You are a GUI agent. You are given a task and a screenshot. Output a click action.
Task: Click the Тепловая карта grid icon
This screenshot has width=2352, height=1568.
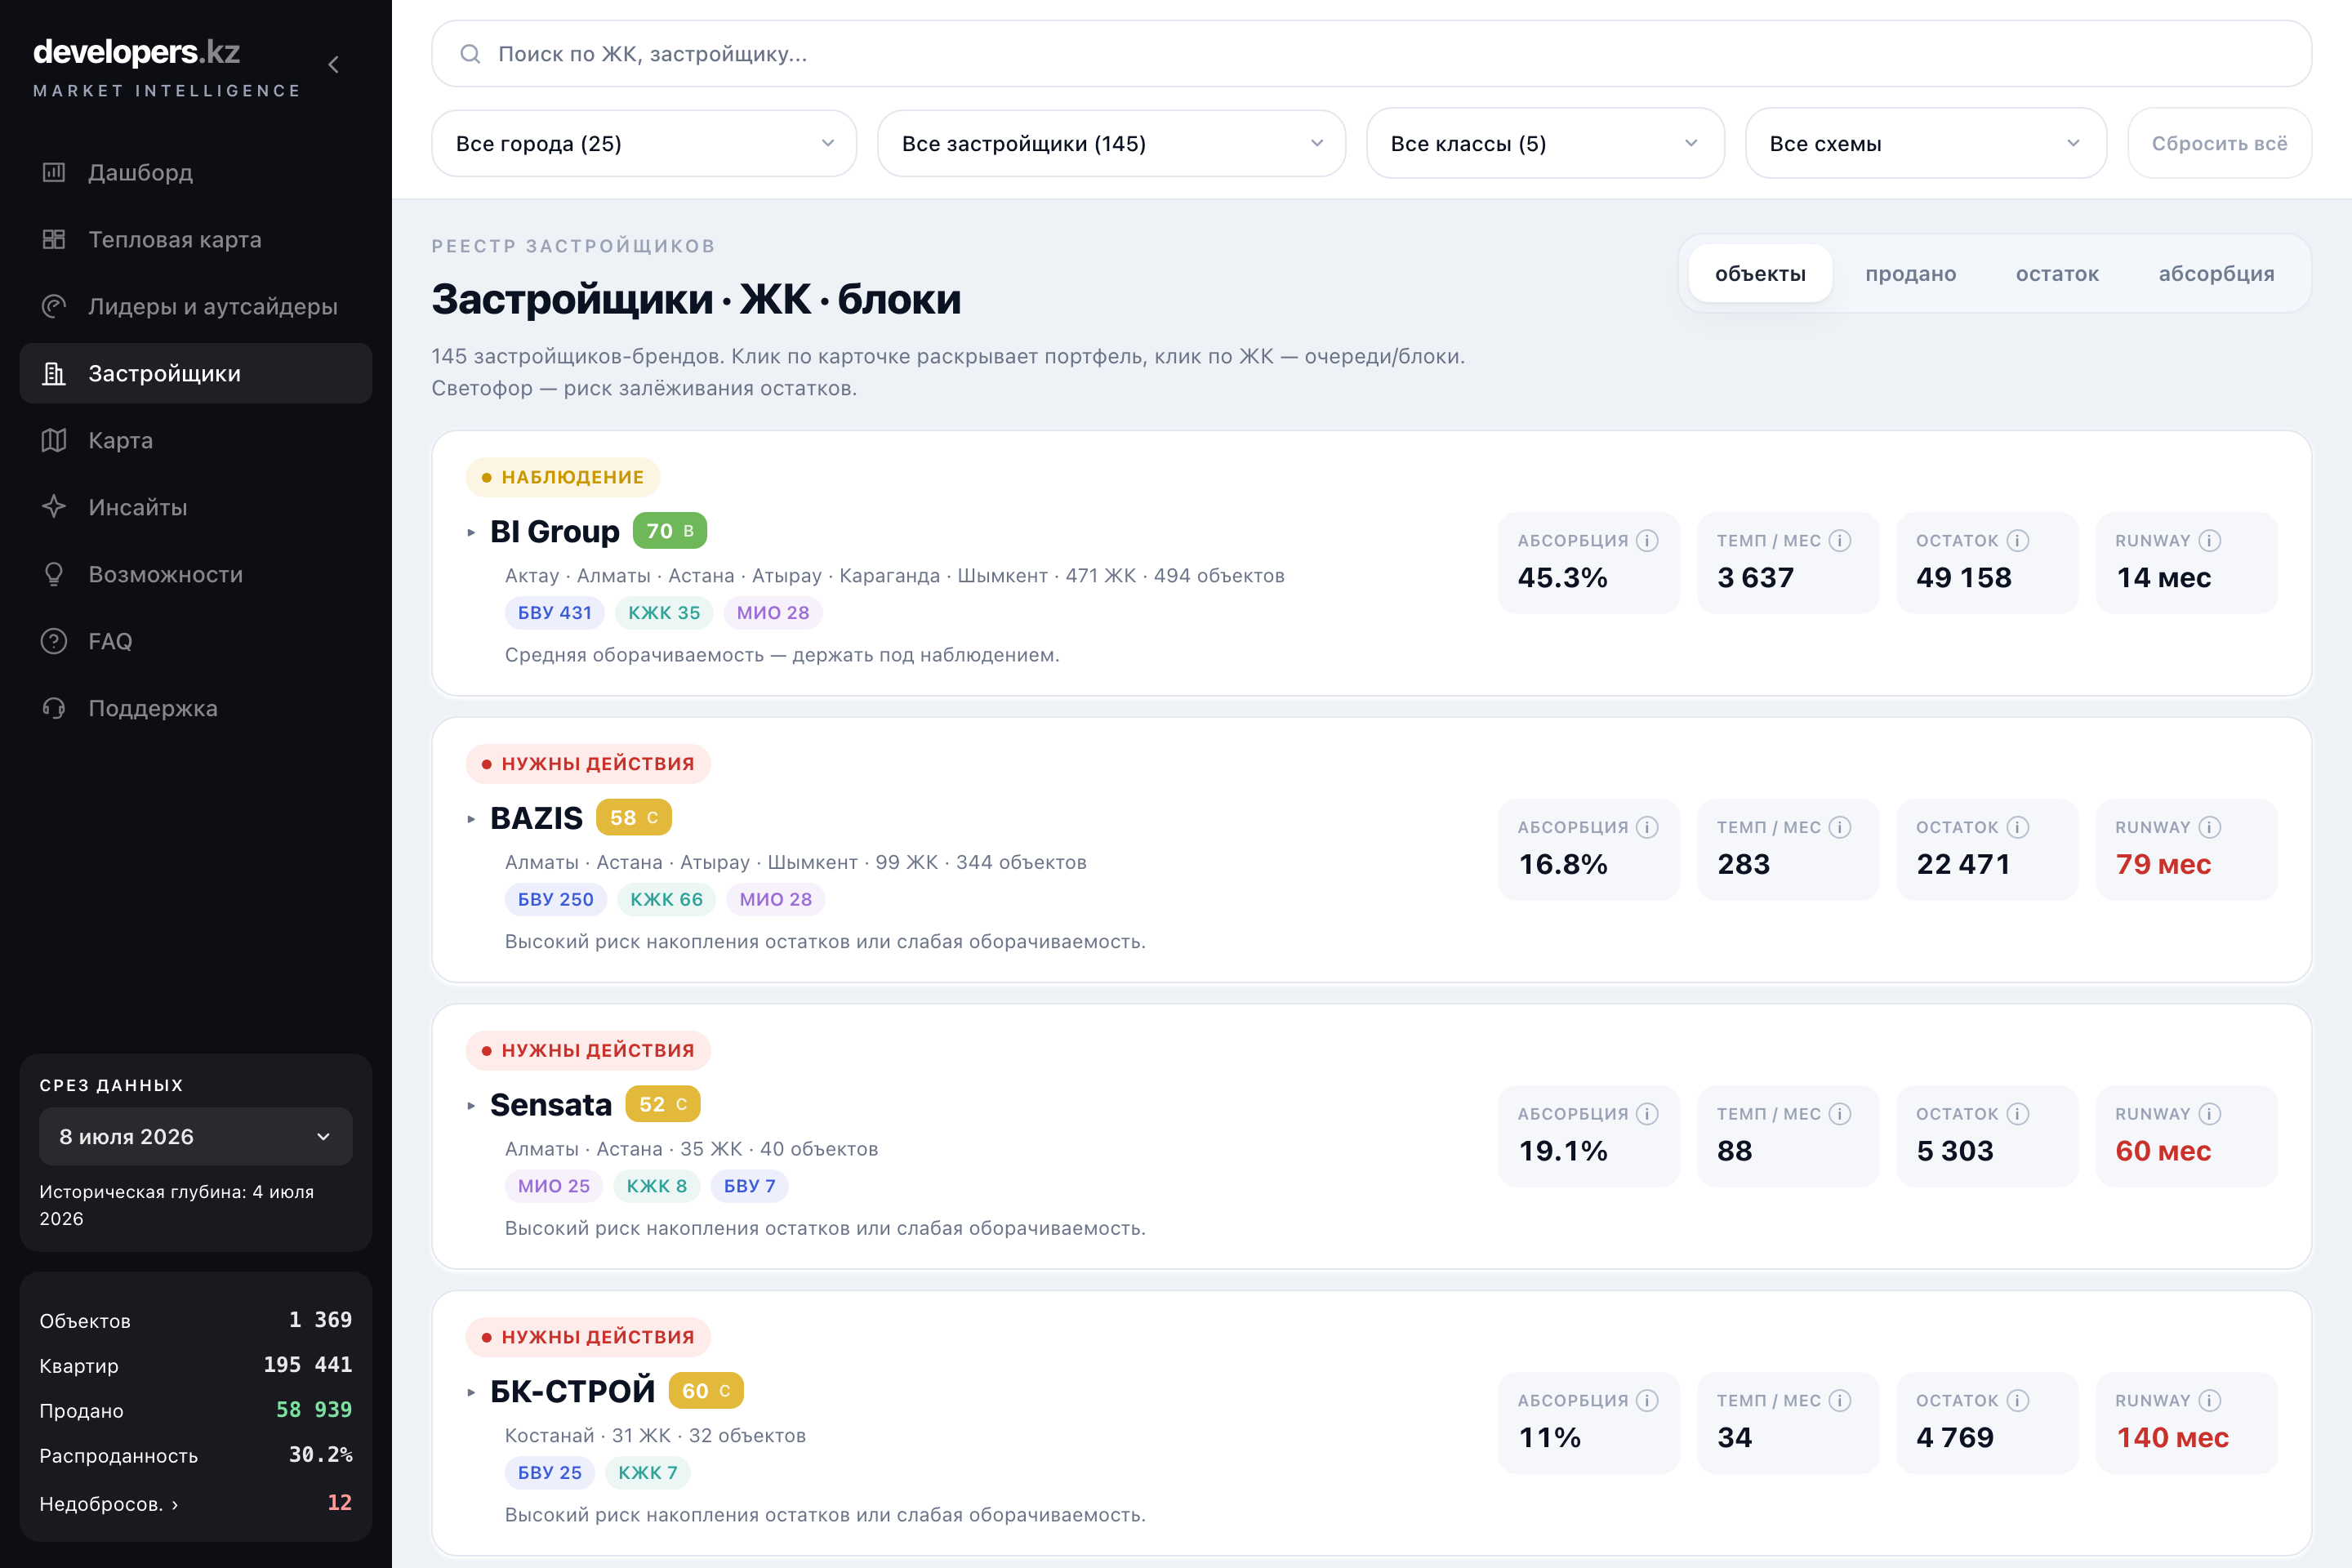click(x=54, y=239)
